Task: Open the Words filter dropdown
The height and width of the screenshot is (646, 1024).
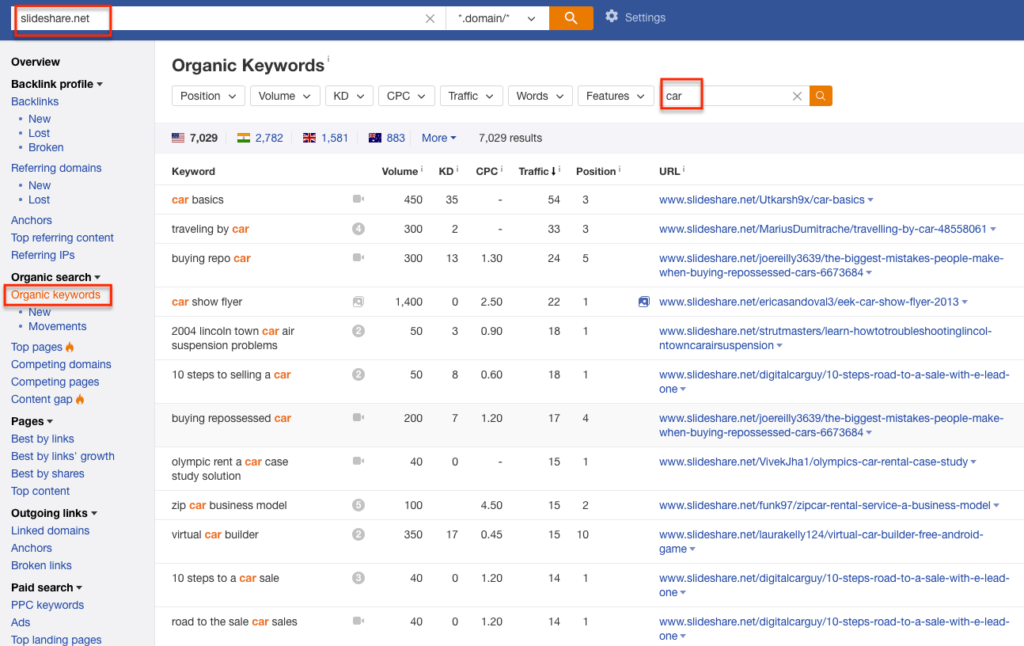Action: (540, 96)
